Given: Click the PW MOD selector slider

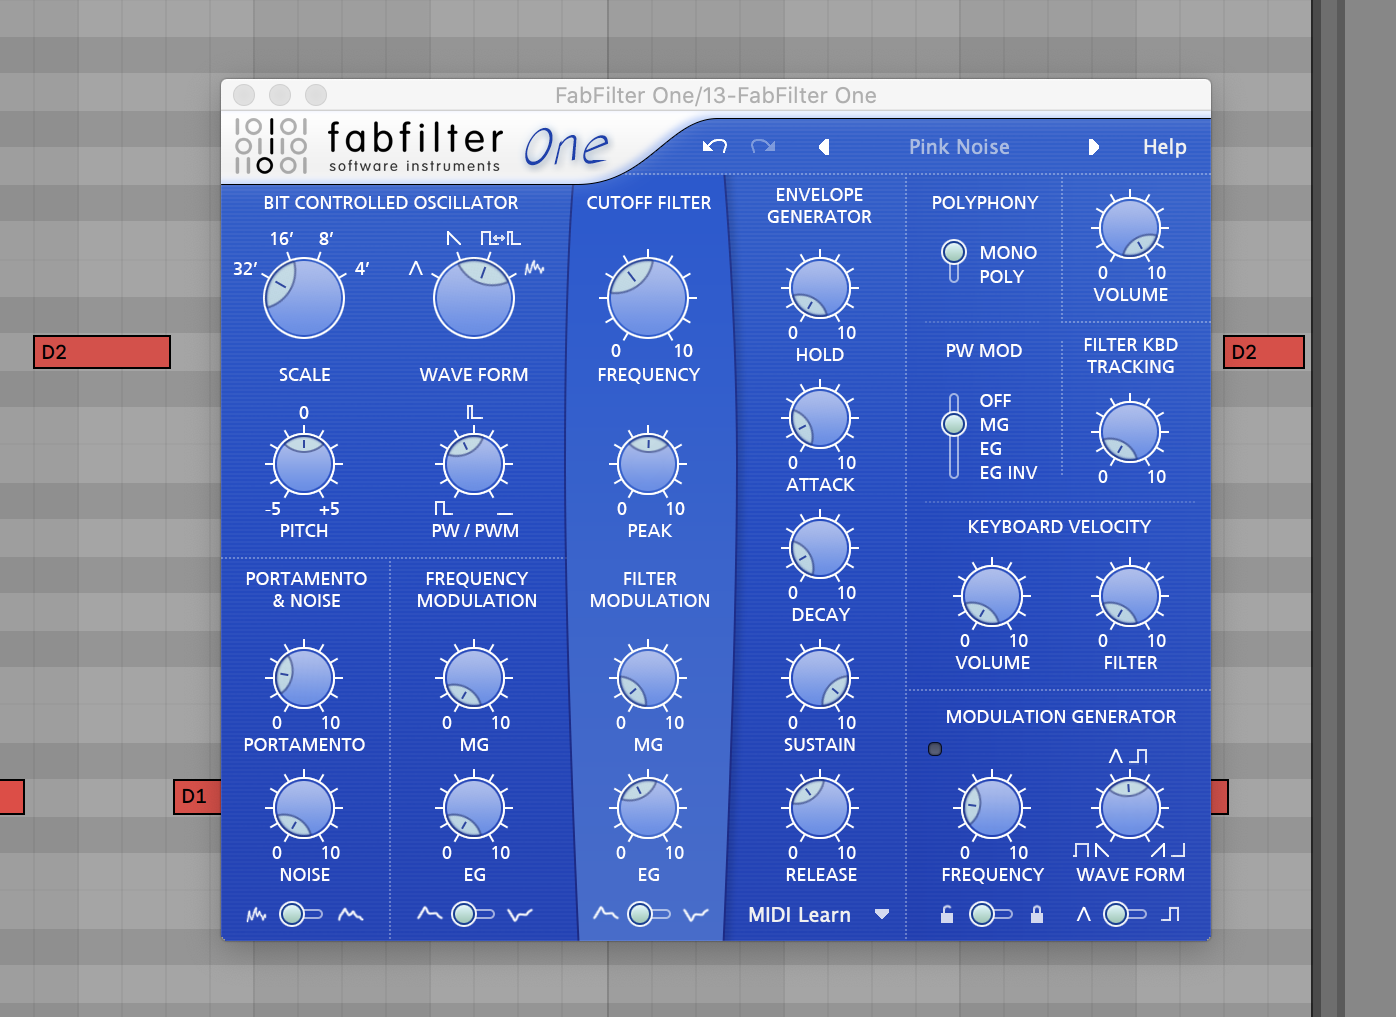Looking at the screenshot, I should (954, 436).
